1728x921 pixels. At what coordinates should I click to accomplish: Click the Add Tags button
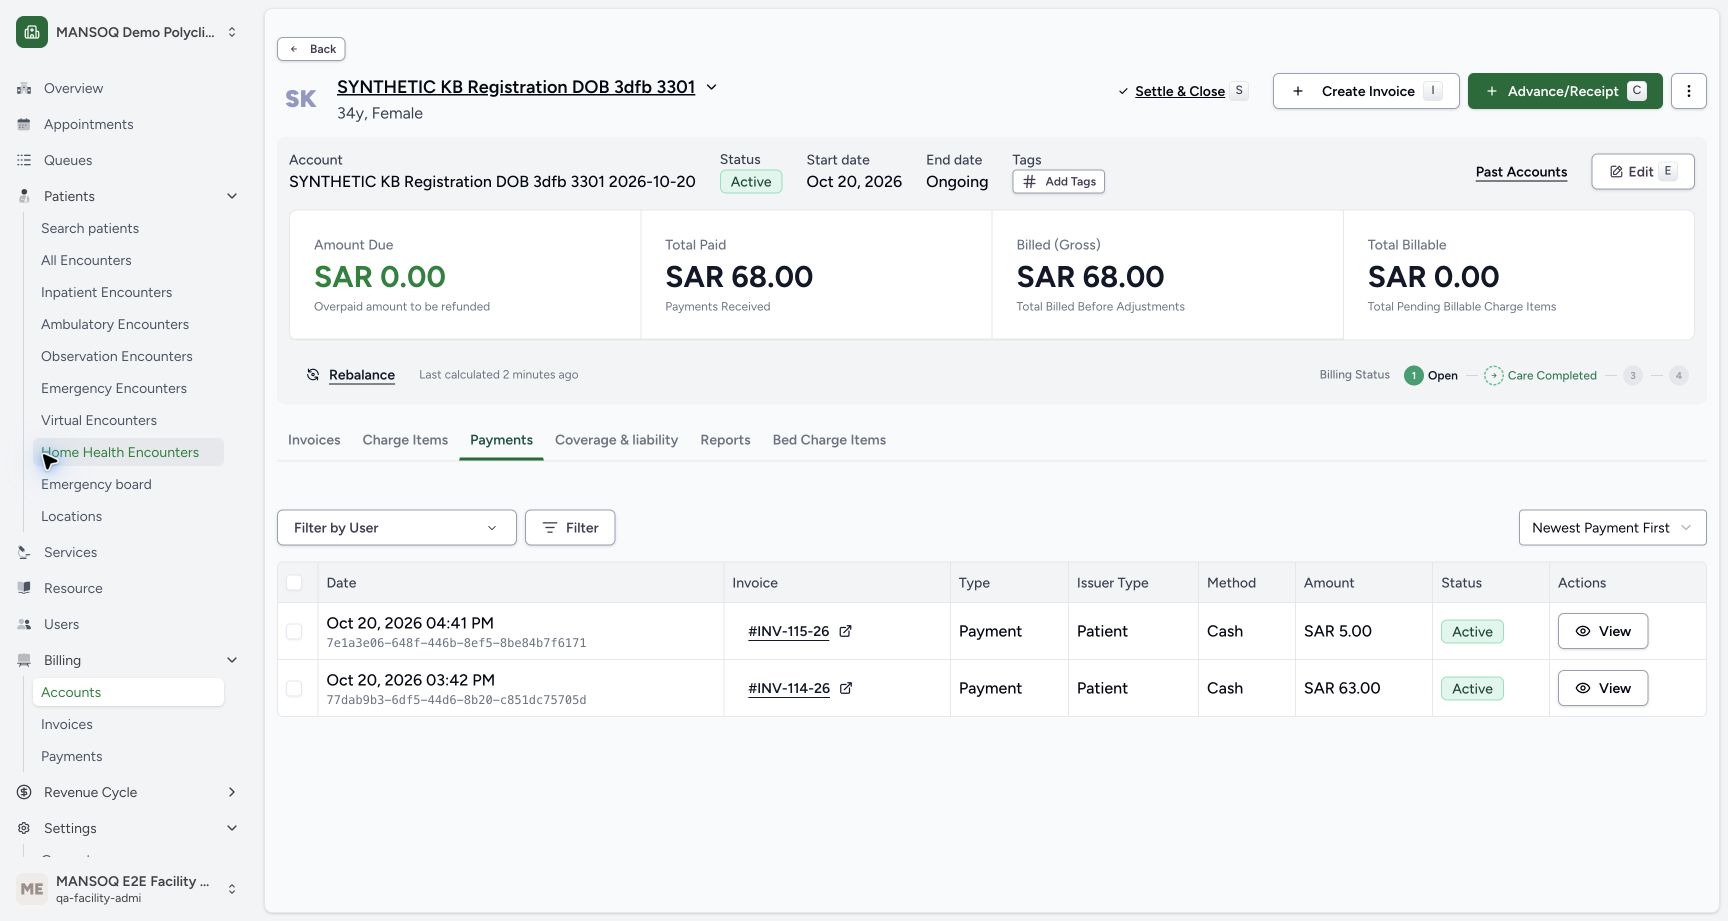[x=1059, y=182]
